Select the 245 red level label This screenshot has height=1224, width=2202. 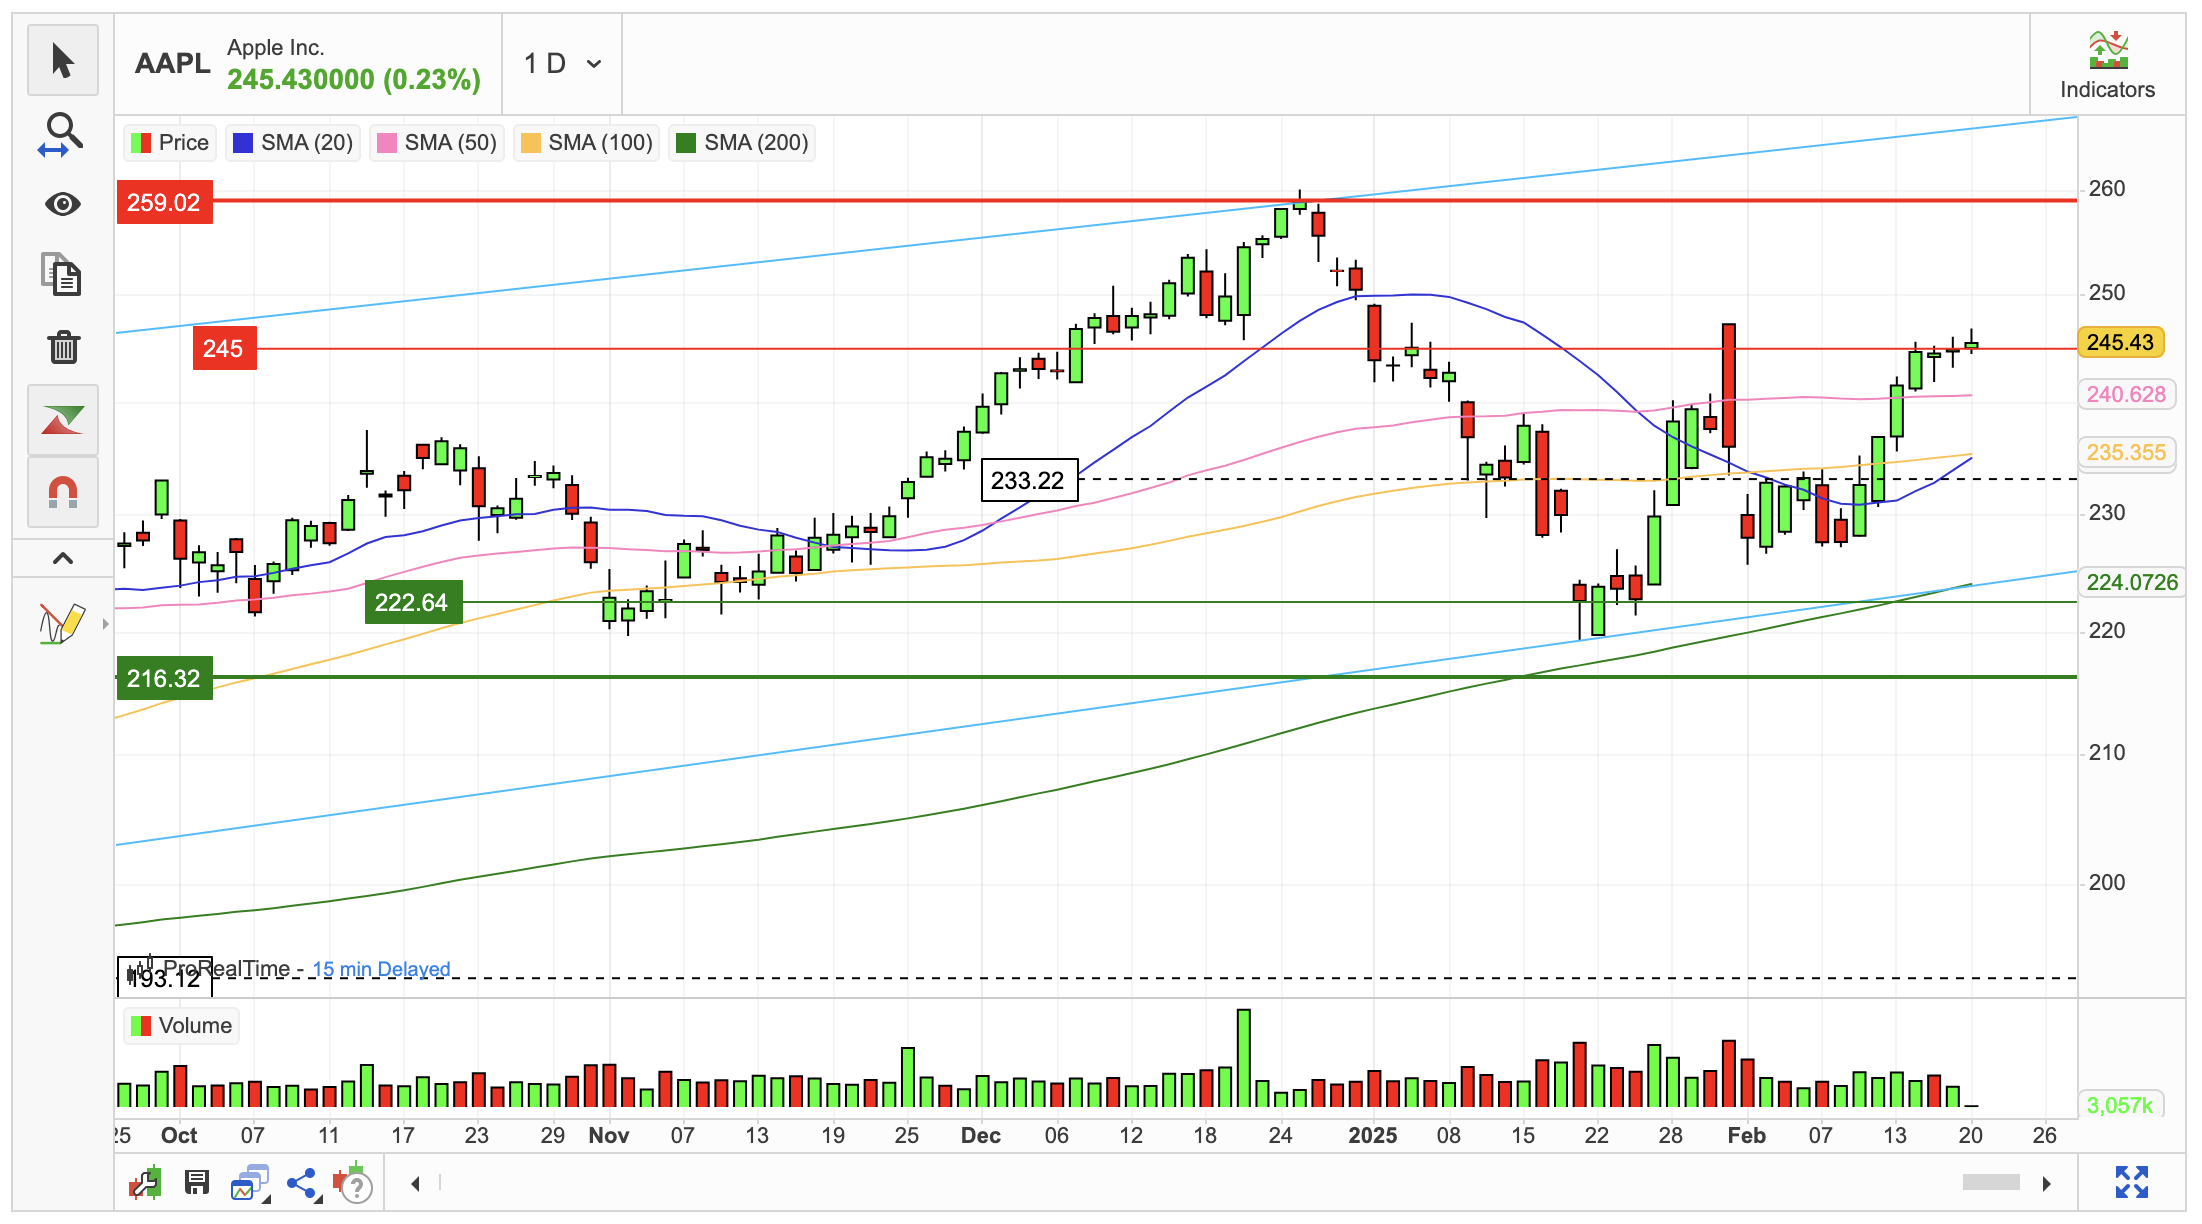[x=224, y=349]
